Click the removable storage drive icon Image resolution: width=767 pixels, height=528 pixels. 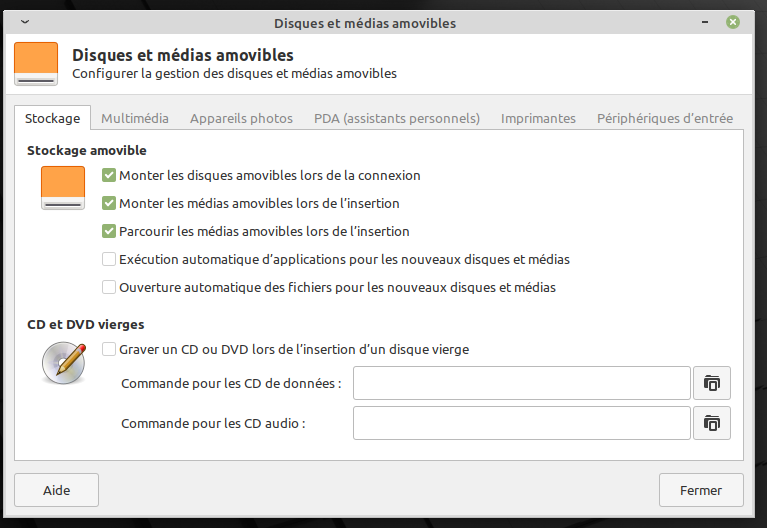(63, 187)
